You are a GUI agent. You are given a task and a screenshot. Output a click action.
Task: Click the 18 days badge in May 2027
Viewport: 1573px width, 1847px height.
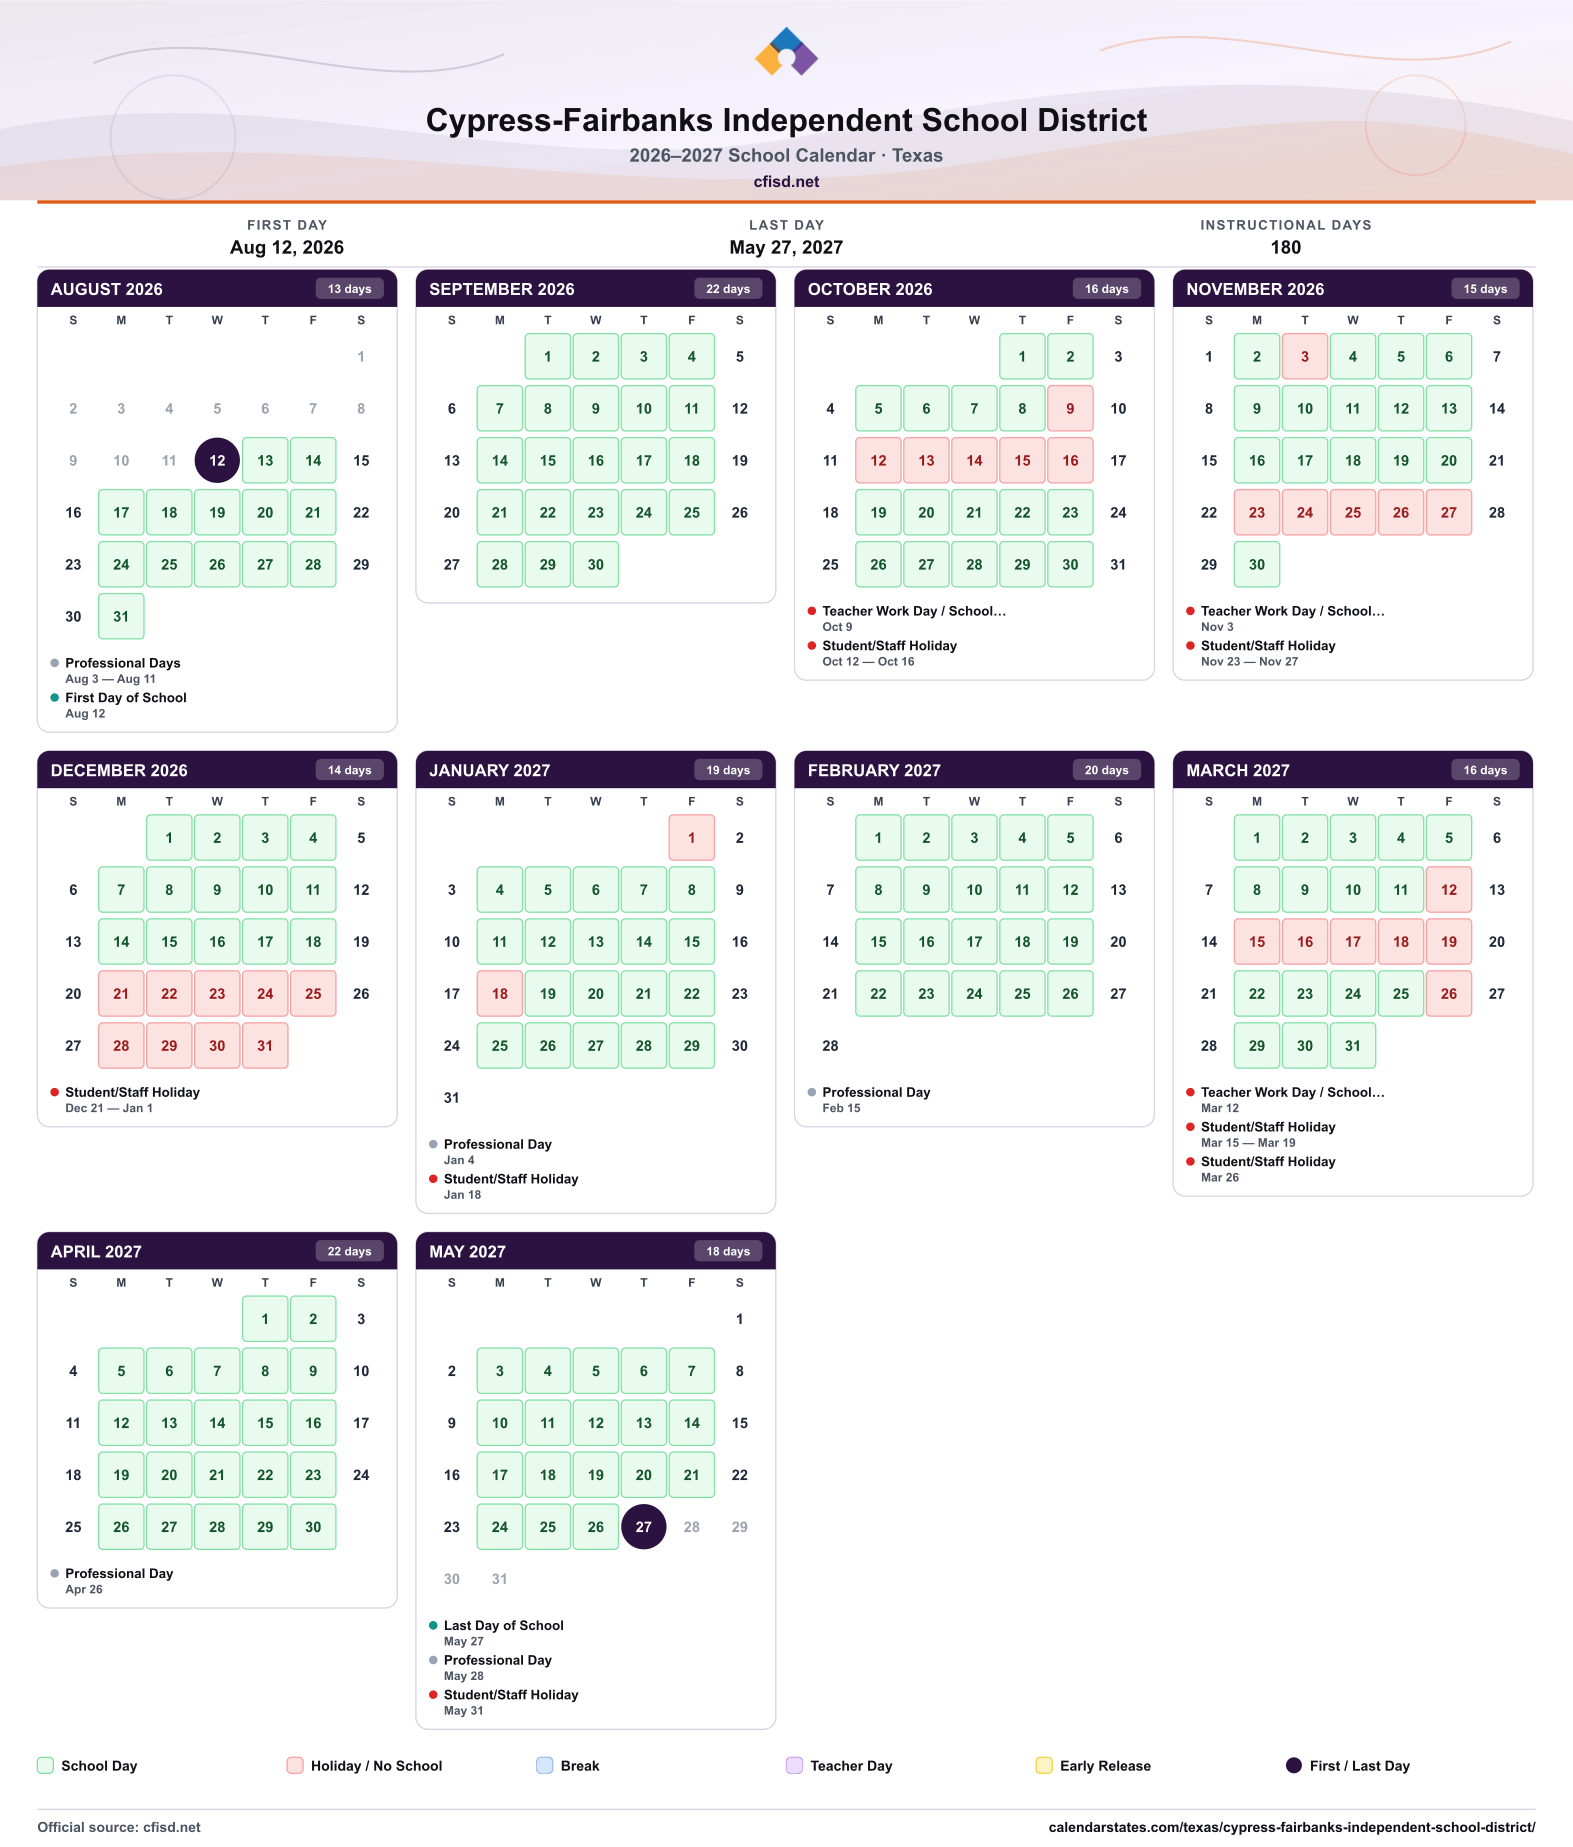[728, 1251]
